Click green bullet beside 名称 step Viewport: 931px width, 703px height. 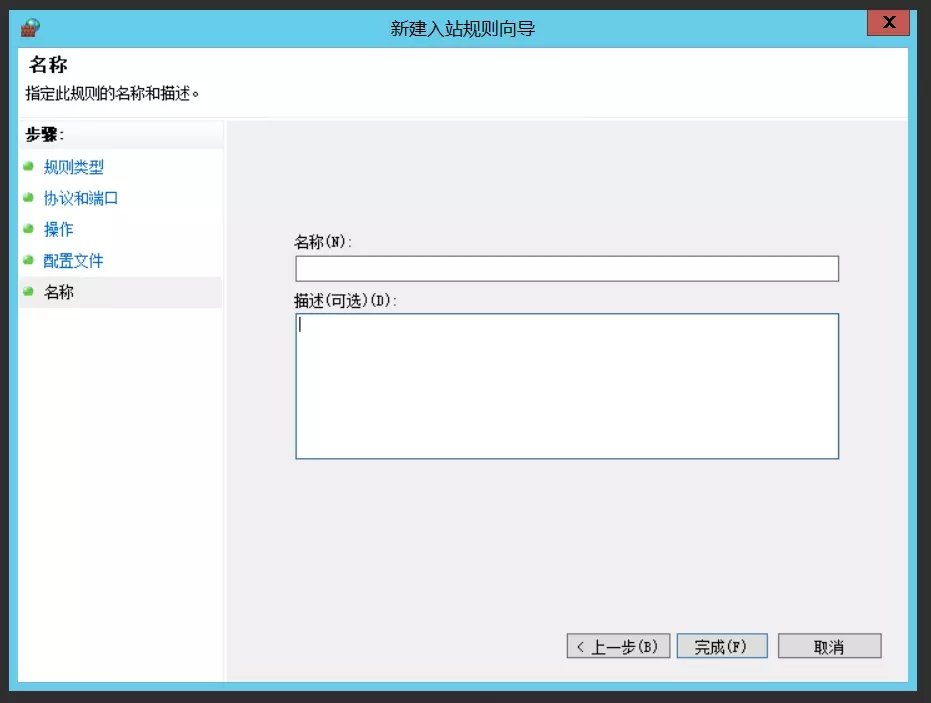click(x=29, y=291)
